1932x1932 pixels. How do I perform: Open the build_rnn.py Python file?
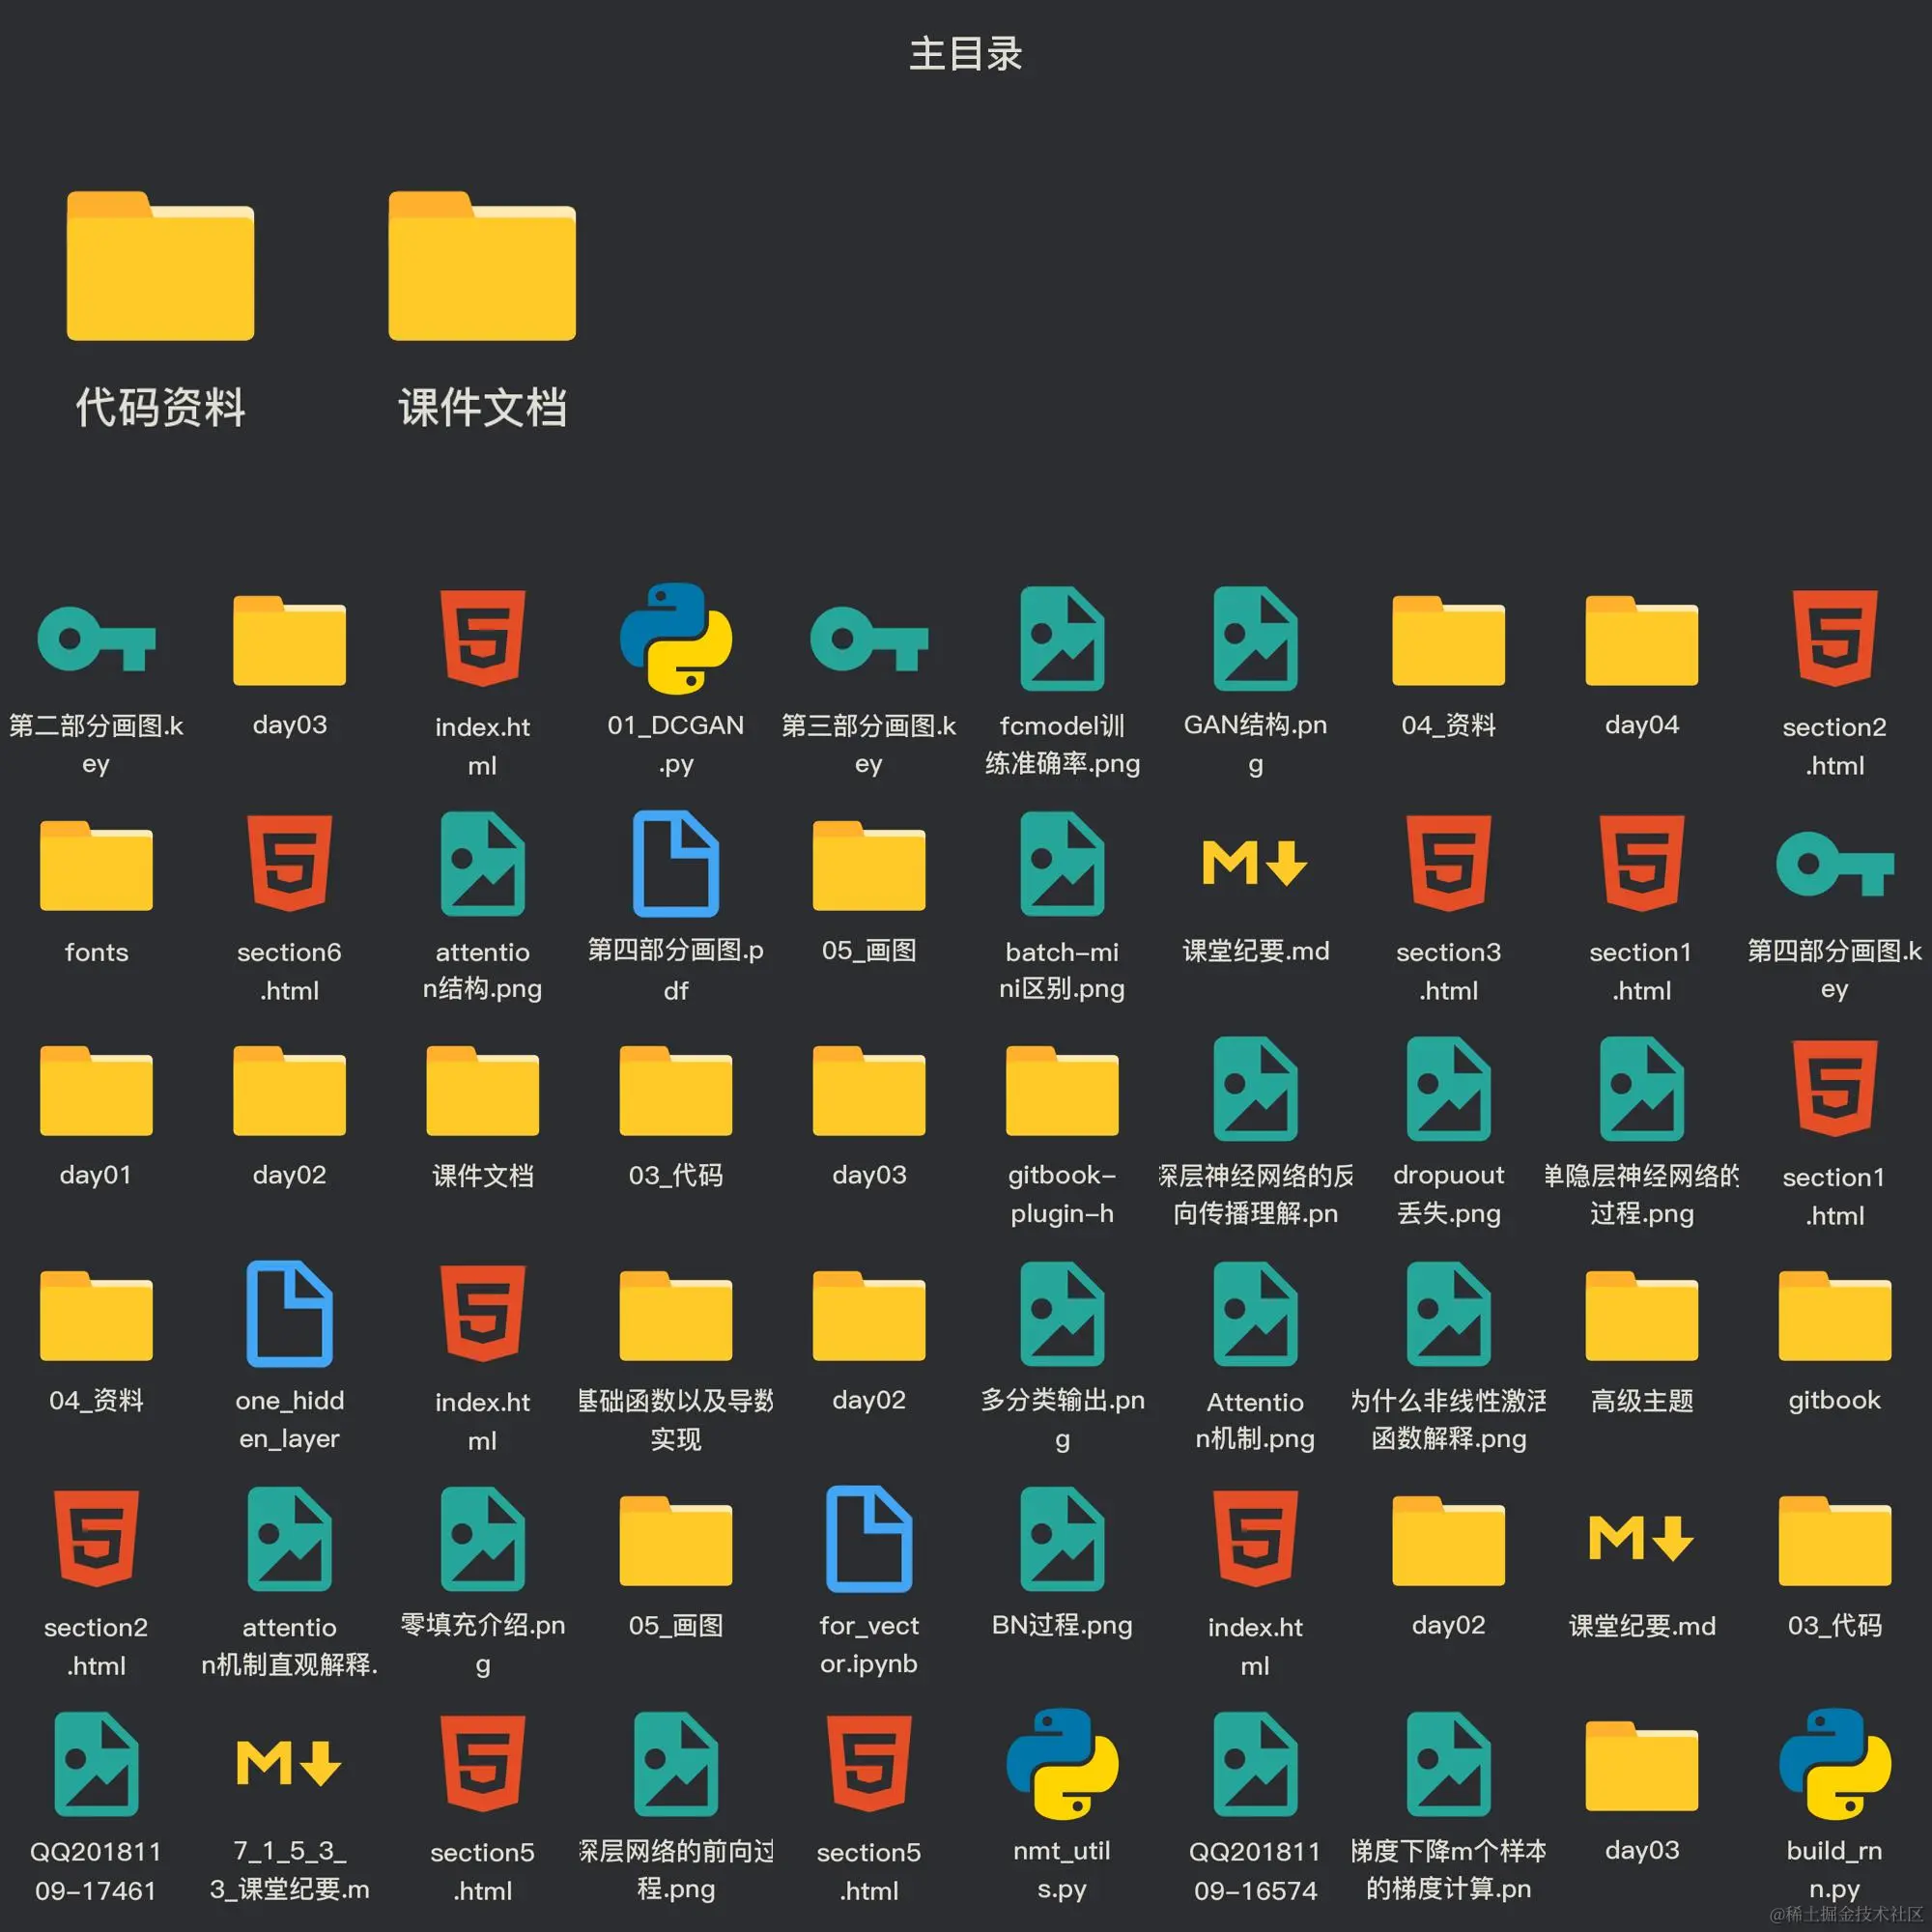[1834, 1764]
